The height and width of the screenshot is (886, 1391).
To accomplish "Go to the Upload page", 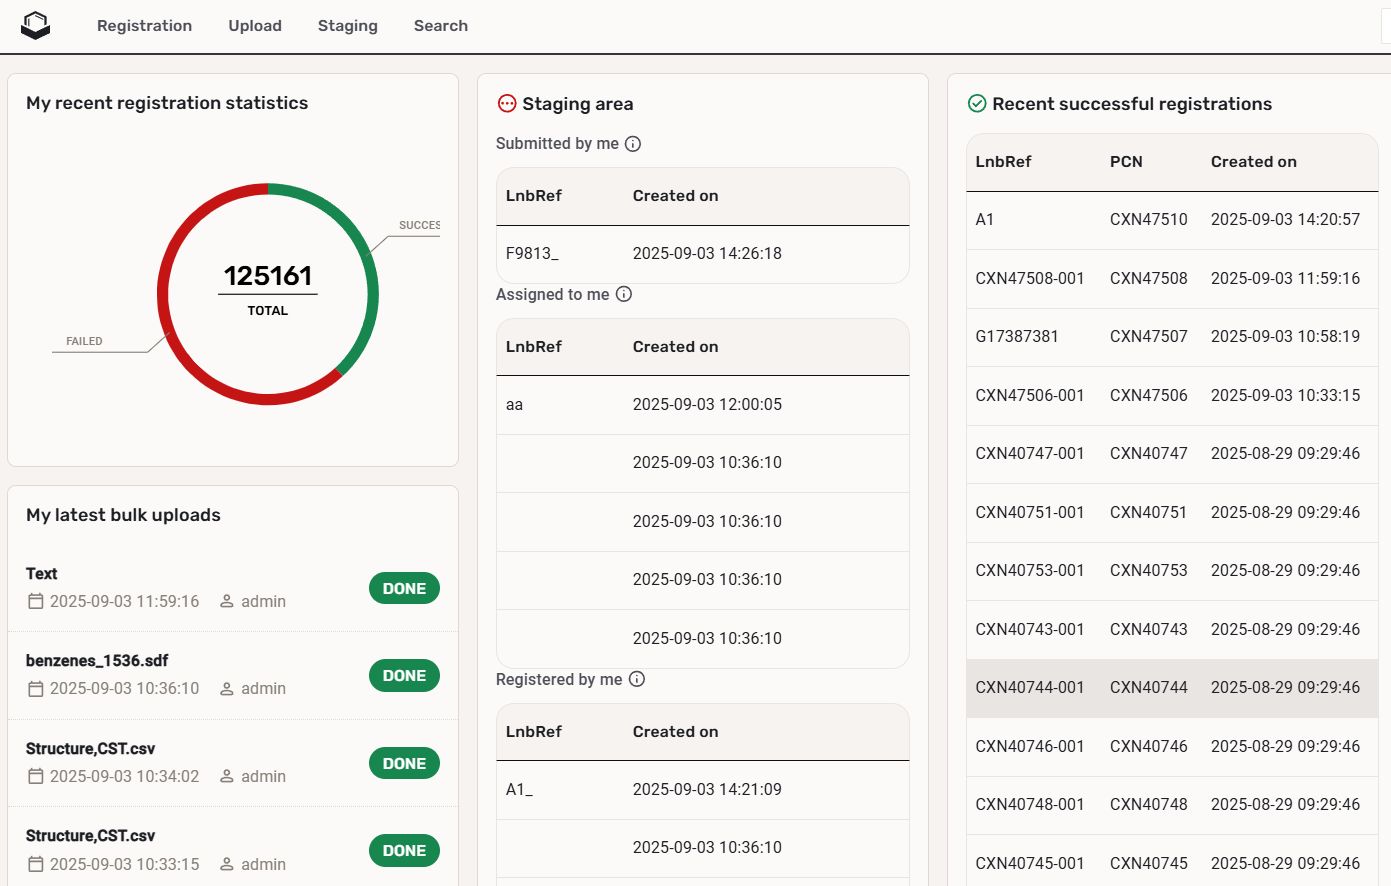I will pyautogui.click(x=255, y=26).
